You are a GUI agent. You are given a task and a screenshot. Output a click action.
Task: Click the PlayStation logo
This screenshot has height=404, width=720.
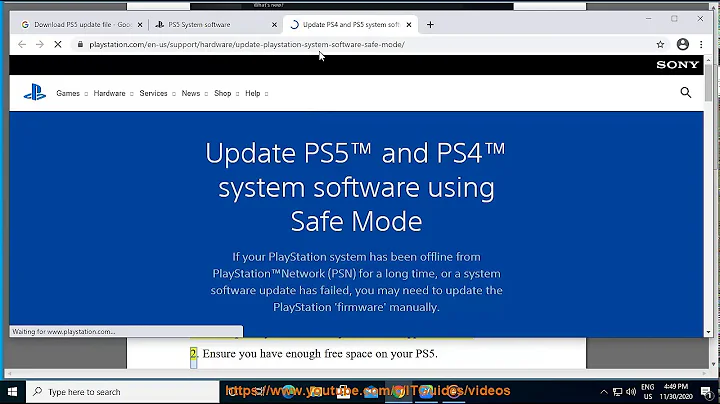(x=35, y=92)
